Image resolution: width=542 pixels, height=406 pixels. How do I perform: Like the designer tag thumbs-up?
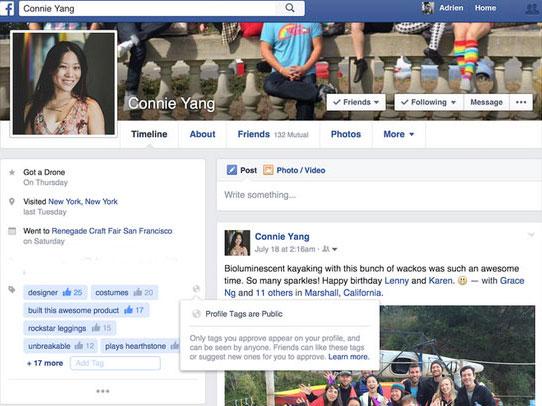(67, 292)
